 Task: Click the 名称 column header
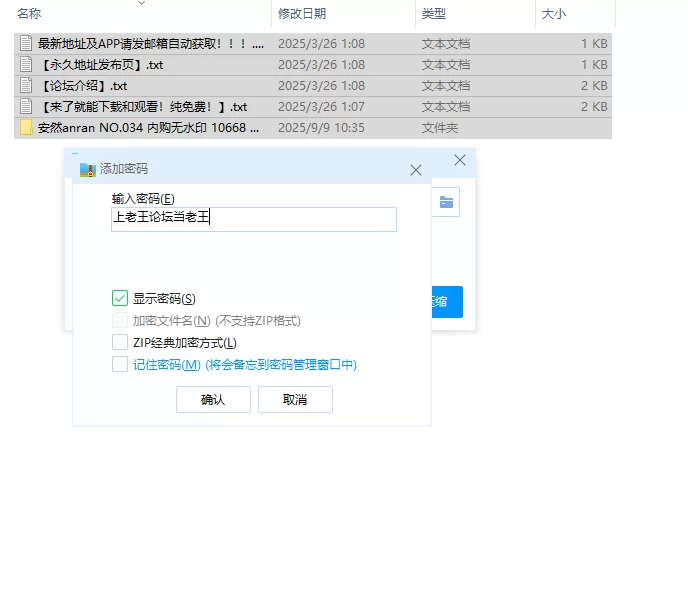coord(30,14)
